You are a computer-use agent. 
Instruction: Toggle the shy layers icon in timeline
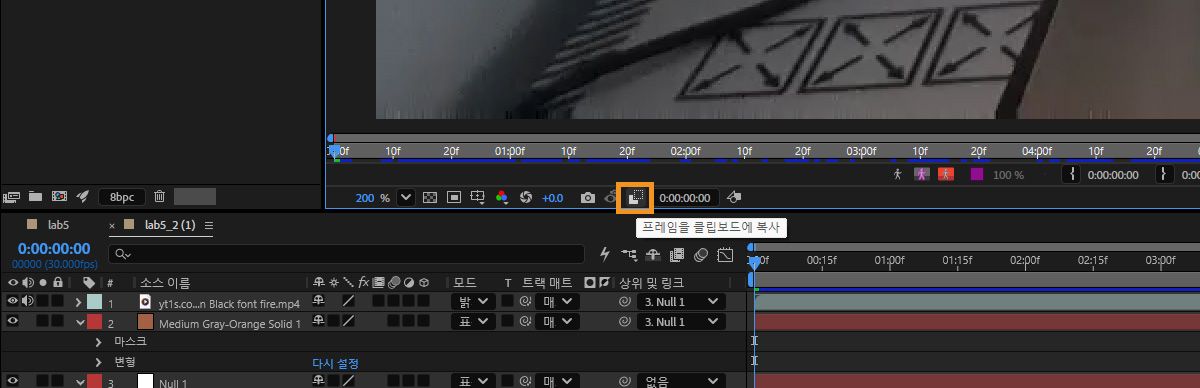(654, 255)
